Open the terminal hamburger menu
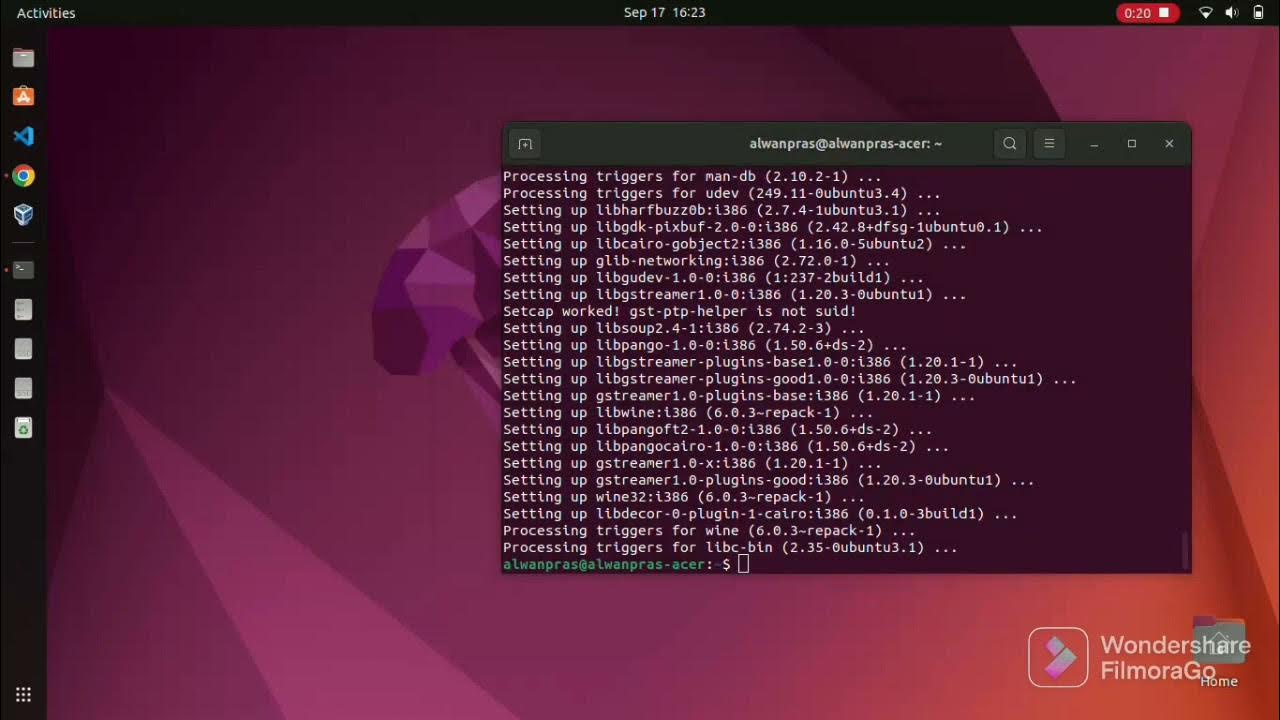The height and width of the screenshot is (720, 1280). 1049,144
